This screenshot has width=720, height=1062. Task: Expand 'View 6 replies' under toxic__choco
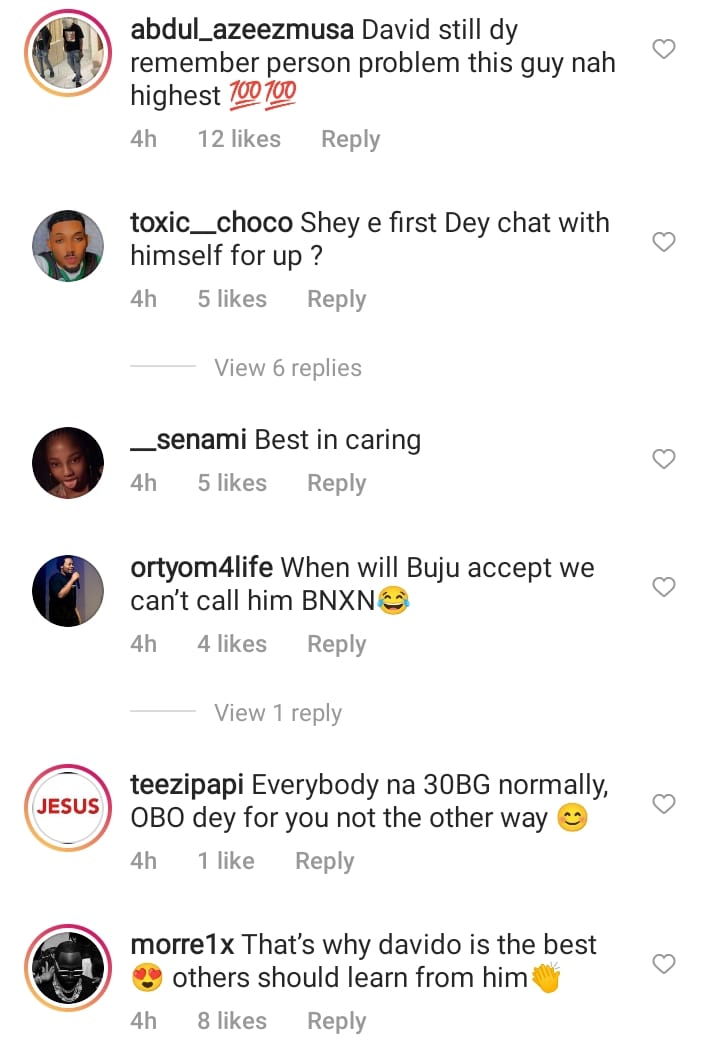click(287, 368)
